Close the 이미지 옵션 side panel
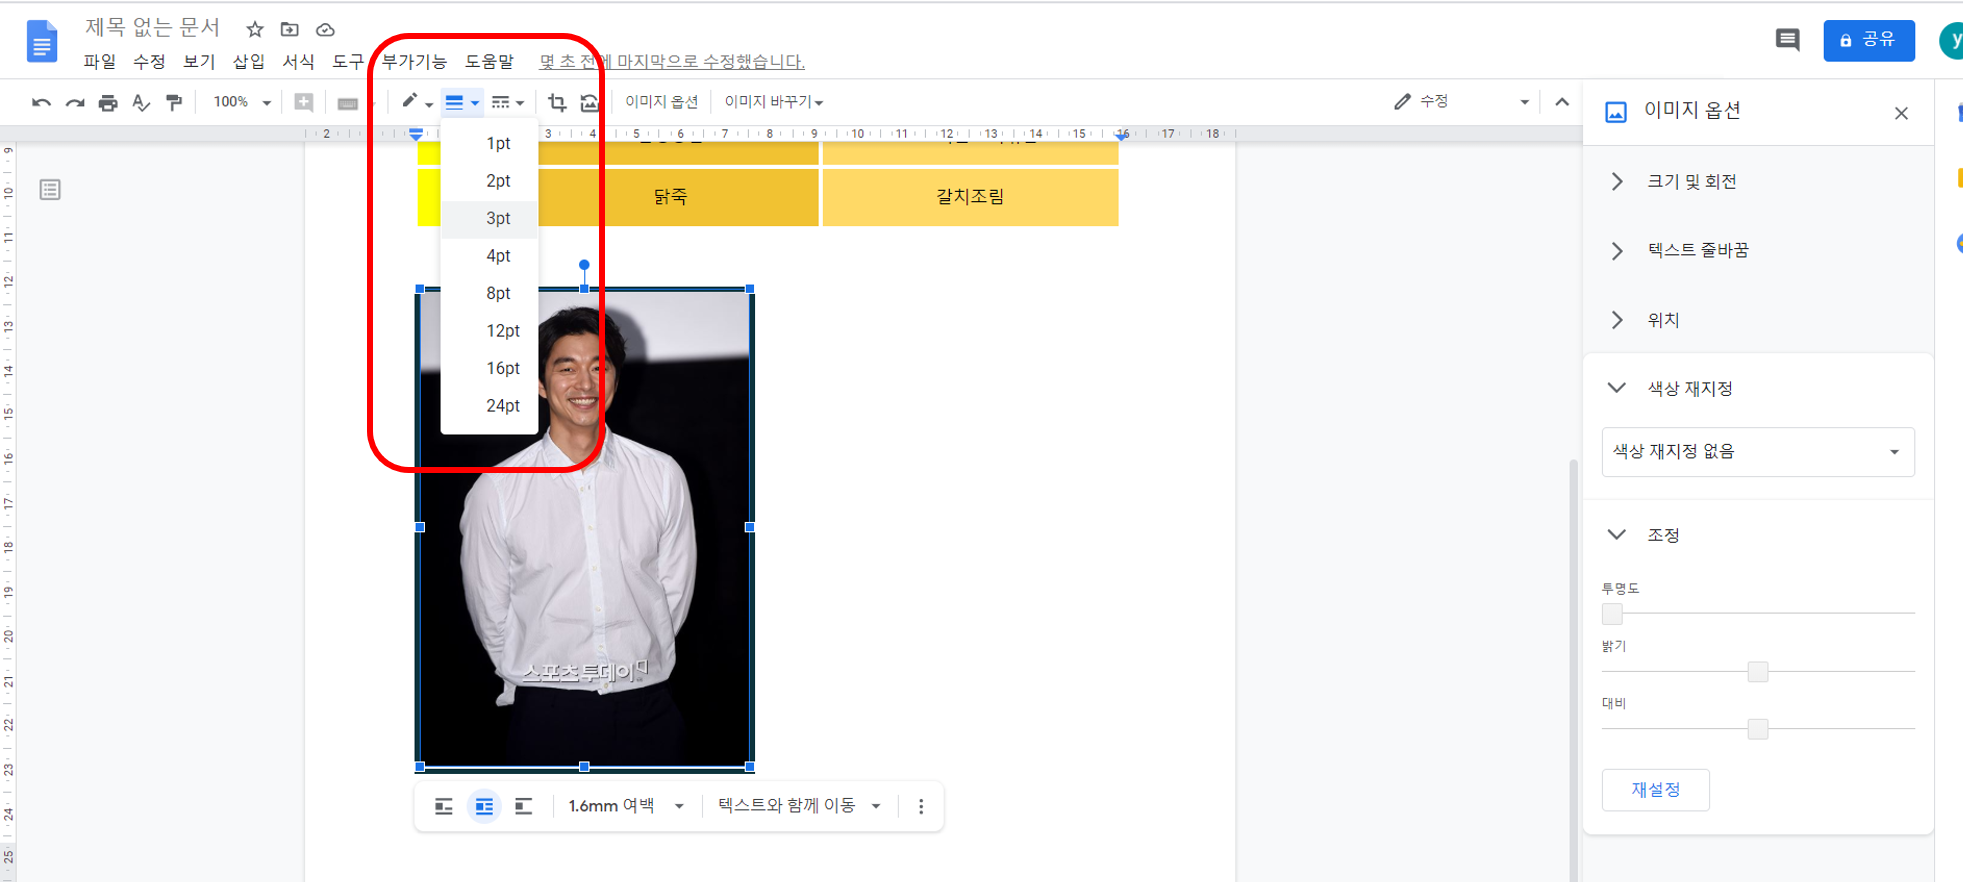 tap(1901, 113)
